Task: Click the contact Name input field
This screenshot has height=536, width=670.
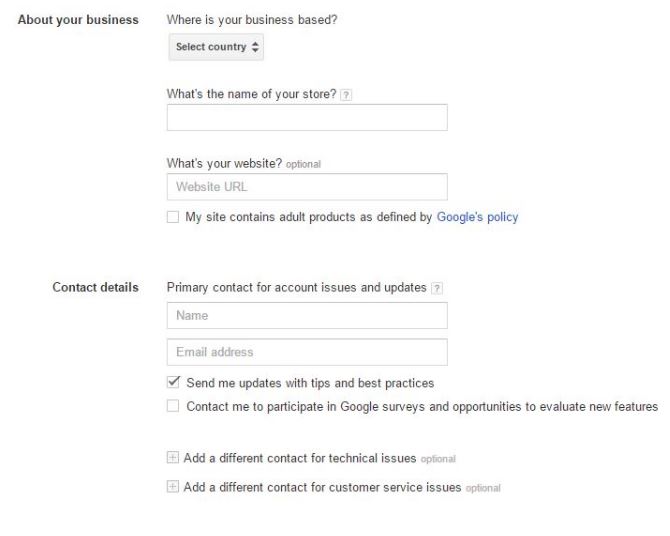Action: (x=307, y=316)
